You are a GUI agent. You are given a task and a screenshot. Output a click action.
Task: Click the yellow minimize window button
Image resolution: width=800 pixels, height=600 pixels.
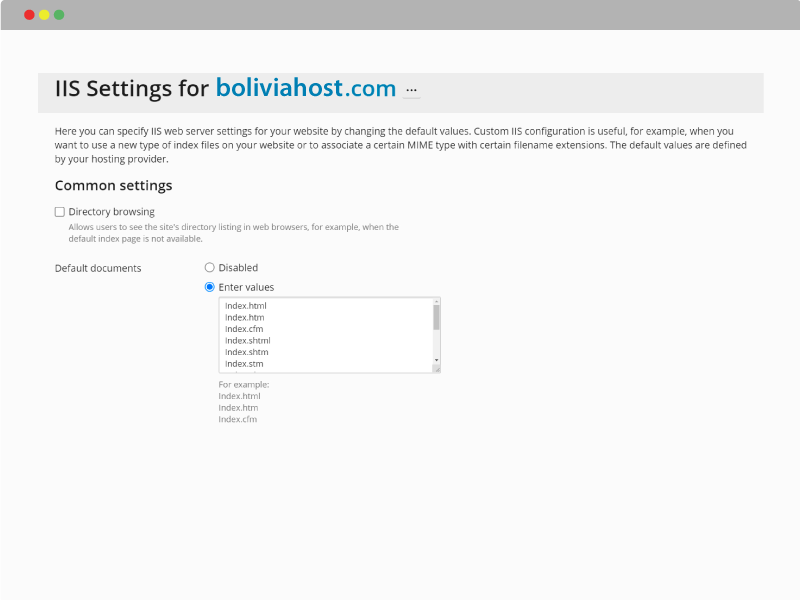[44, 15]
